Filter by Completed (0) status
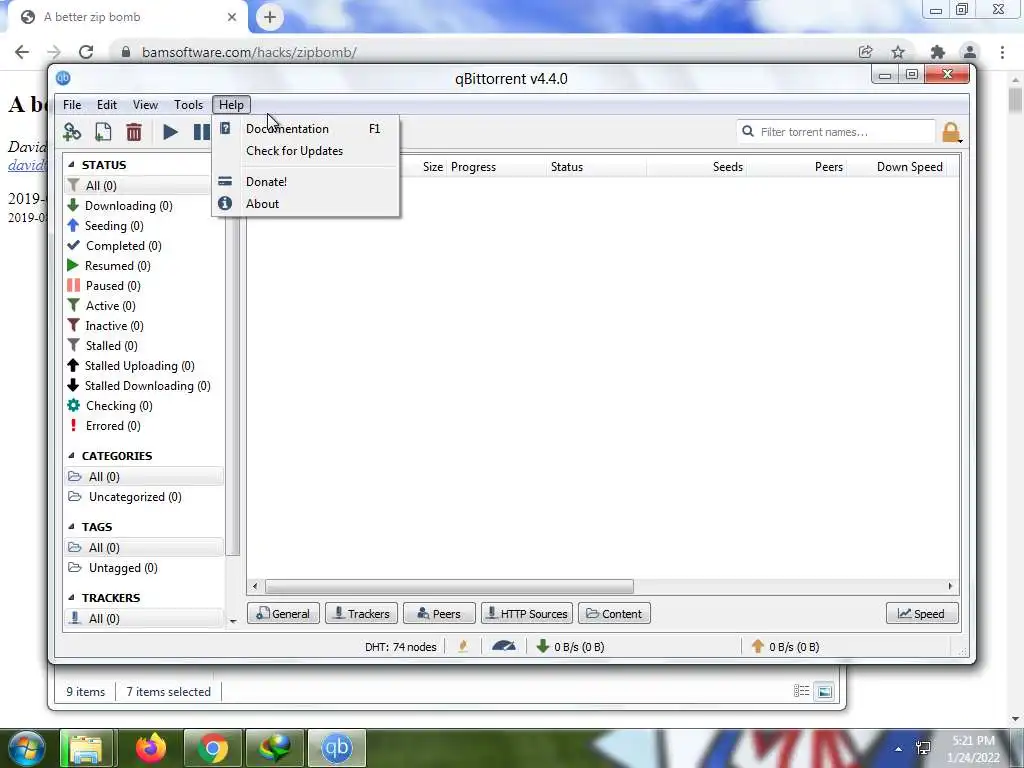Screen dimensions: 1024x768 [144, 246]
